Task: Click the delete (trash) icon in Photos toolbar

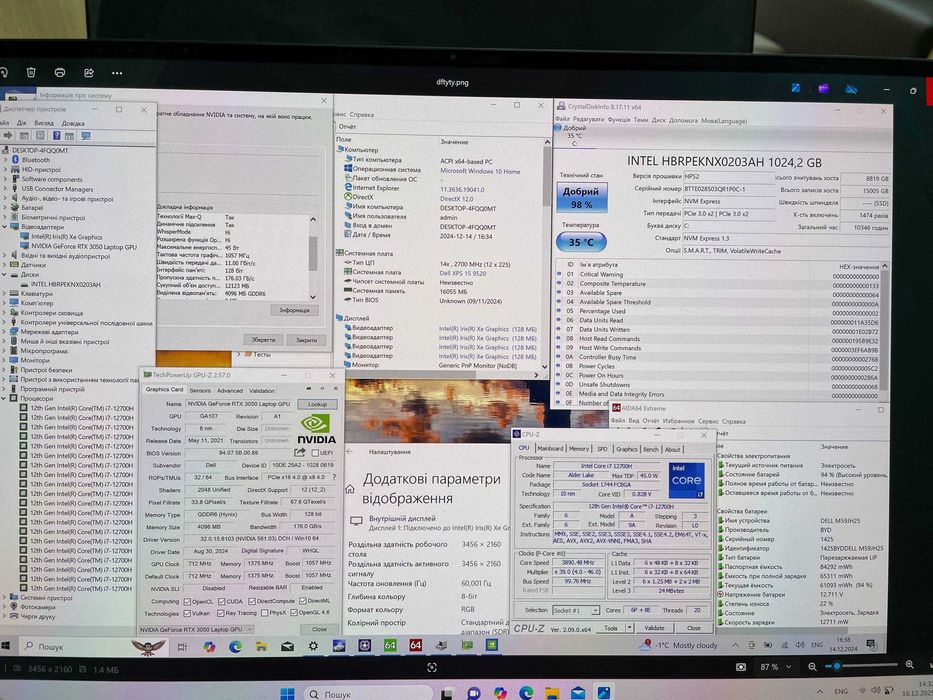Action: pos(31,73)
